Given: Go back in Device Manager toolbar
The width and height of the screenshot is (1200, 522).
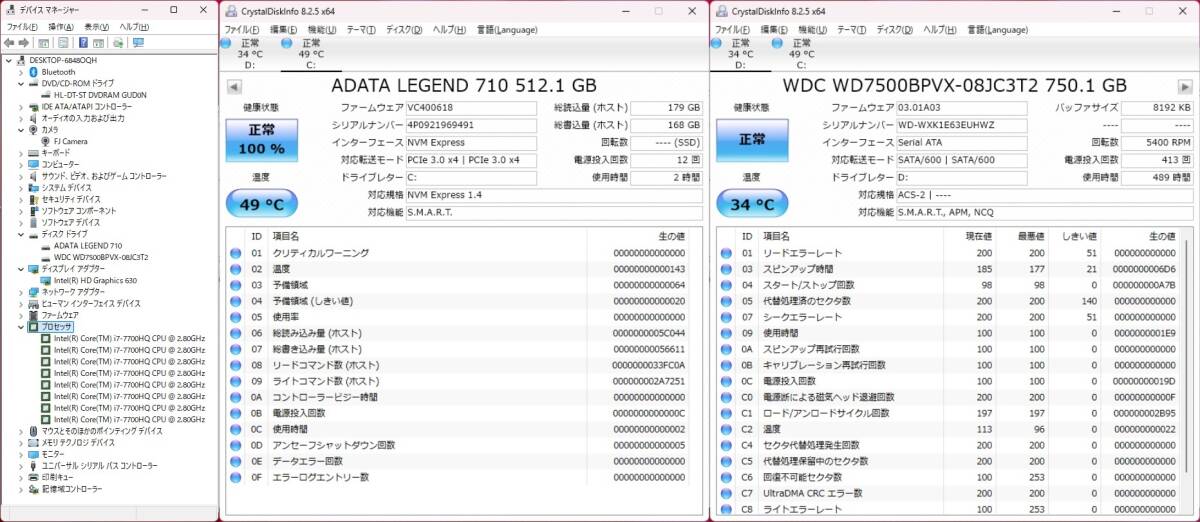Looking at the screenshot, I should [x=9, y=43].
